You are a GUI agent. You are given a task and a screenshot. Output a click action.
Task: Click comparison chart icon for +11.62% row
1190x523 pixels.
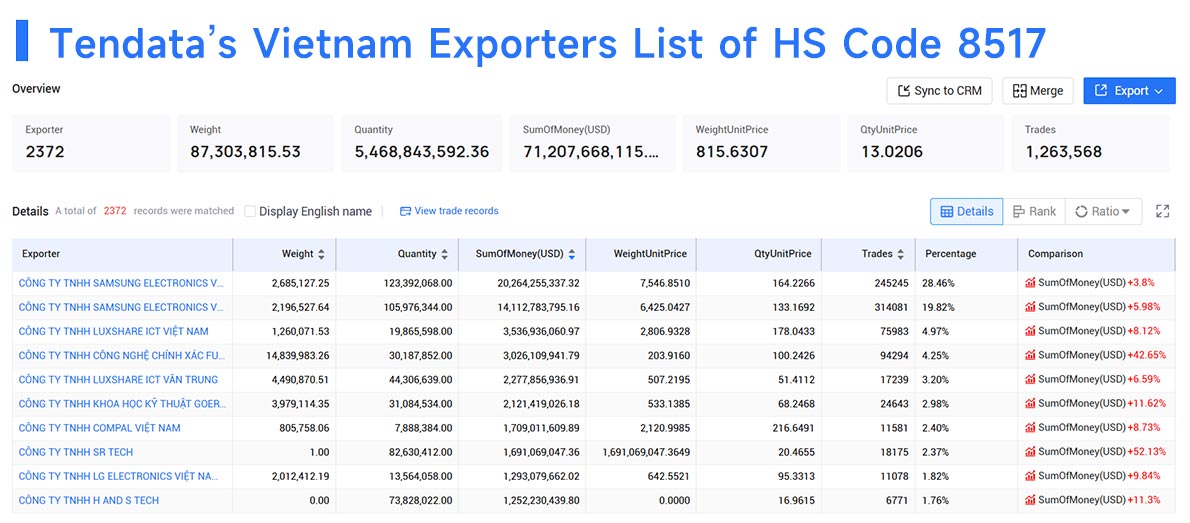pos(1030,404)
